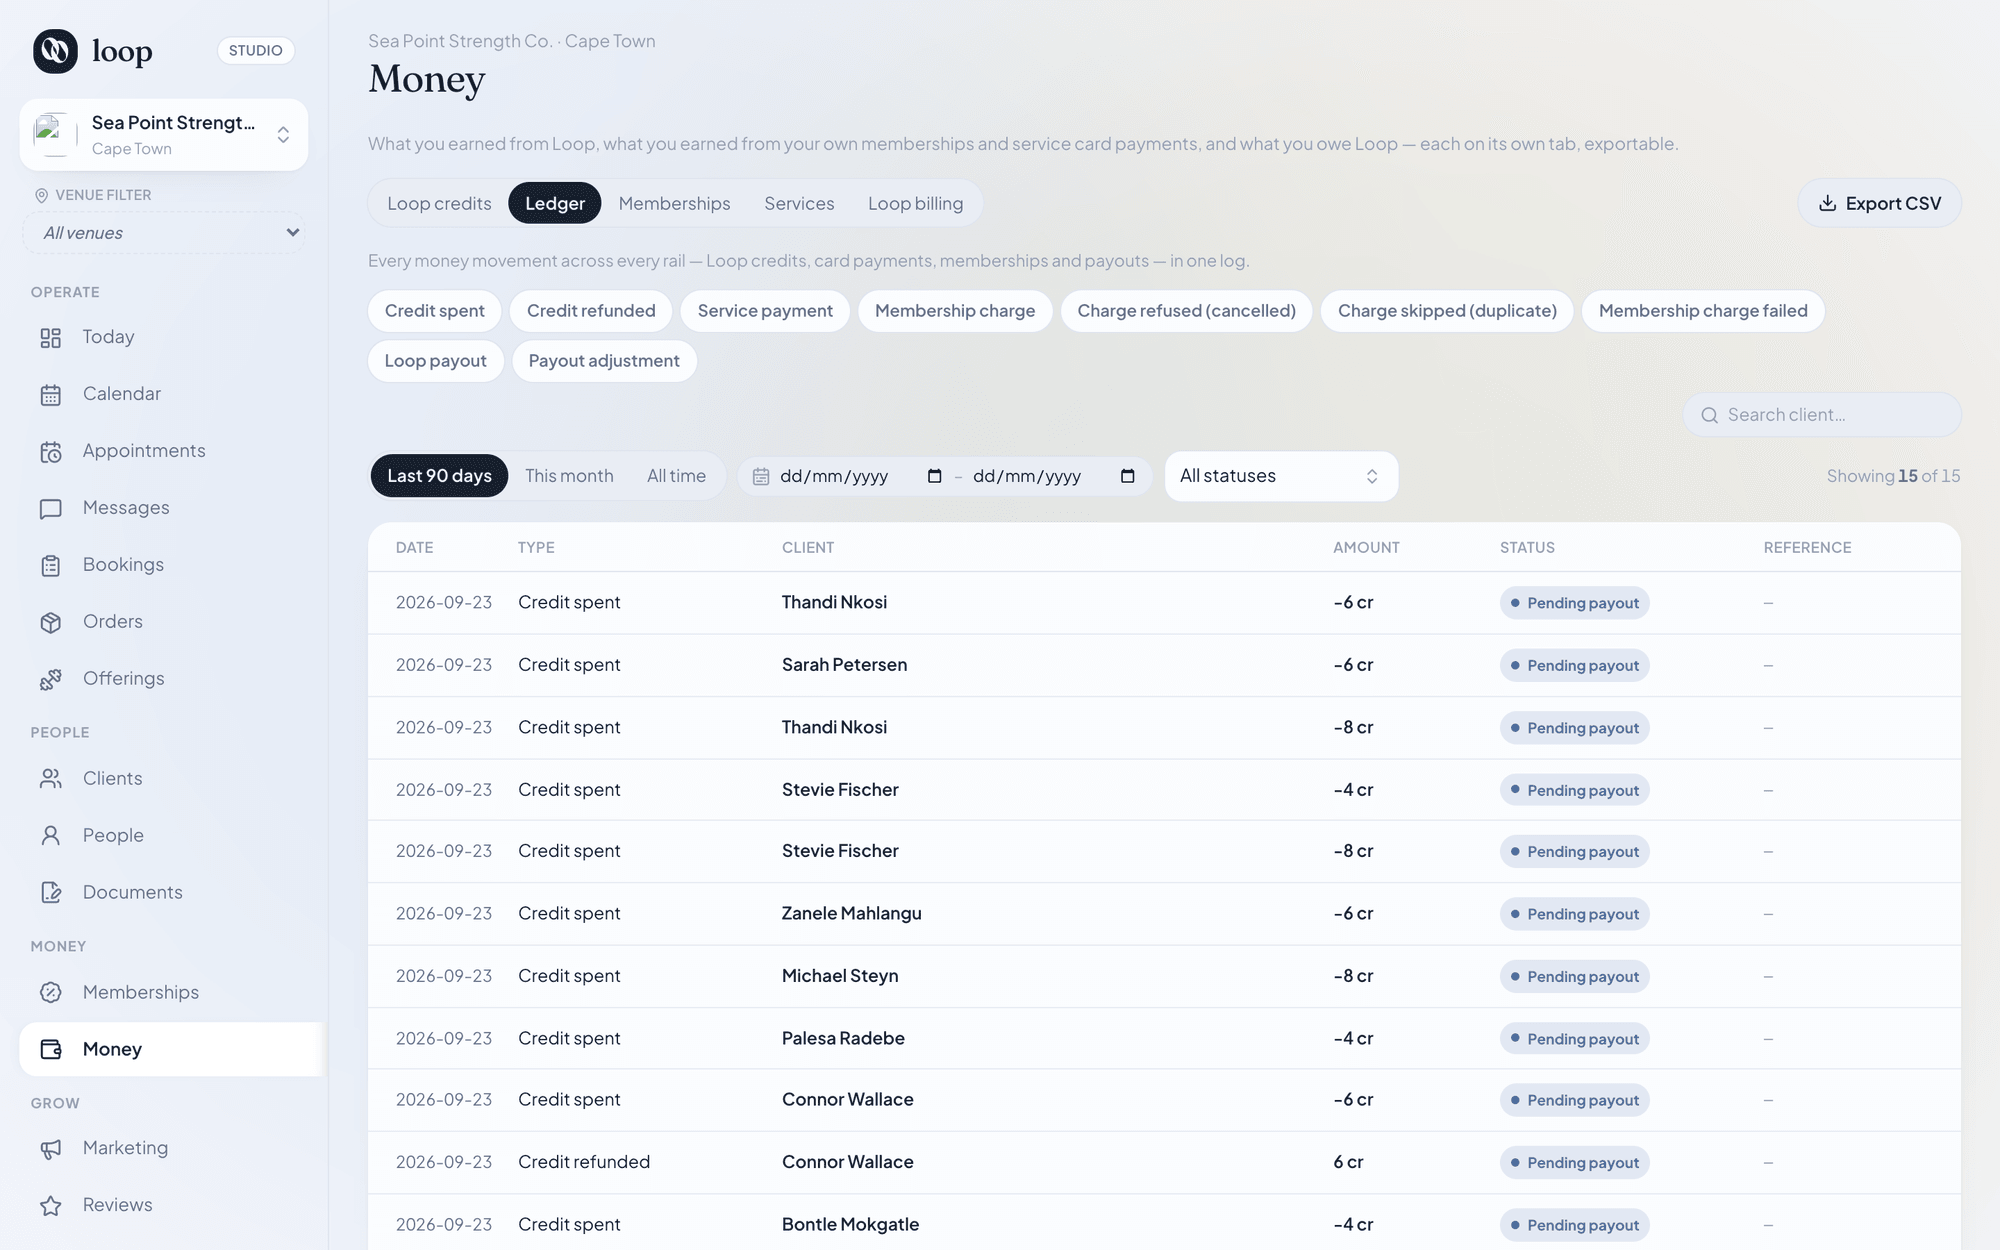Select the All time range

tap(676, 476)
